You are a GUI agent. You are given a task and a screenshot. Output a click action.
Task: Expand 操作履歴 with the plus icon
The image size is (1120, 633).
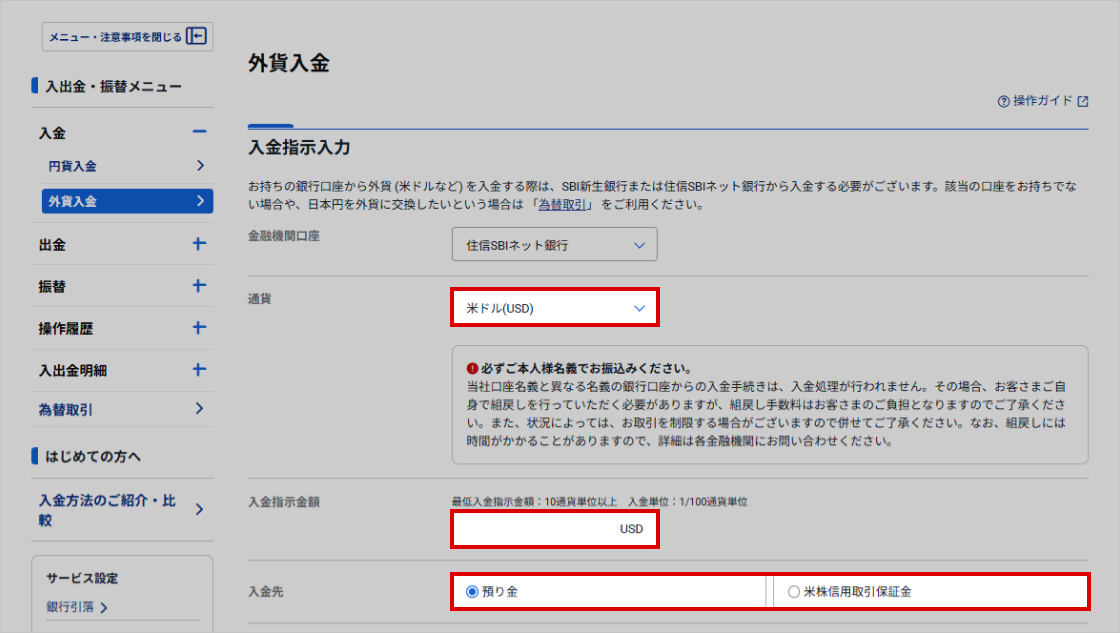click(x=199, y=328)
